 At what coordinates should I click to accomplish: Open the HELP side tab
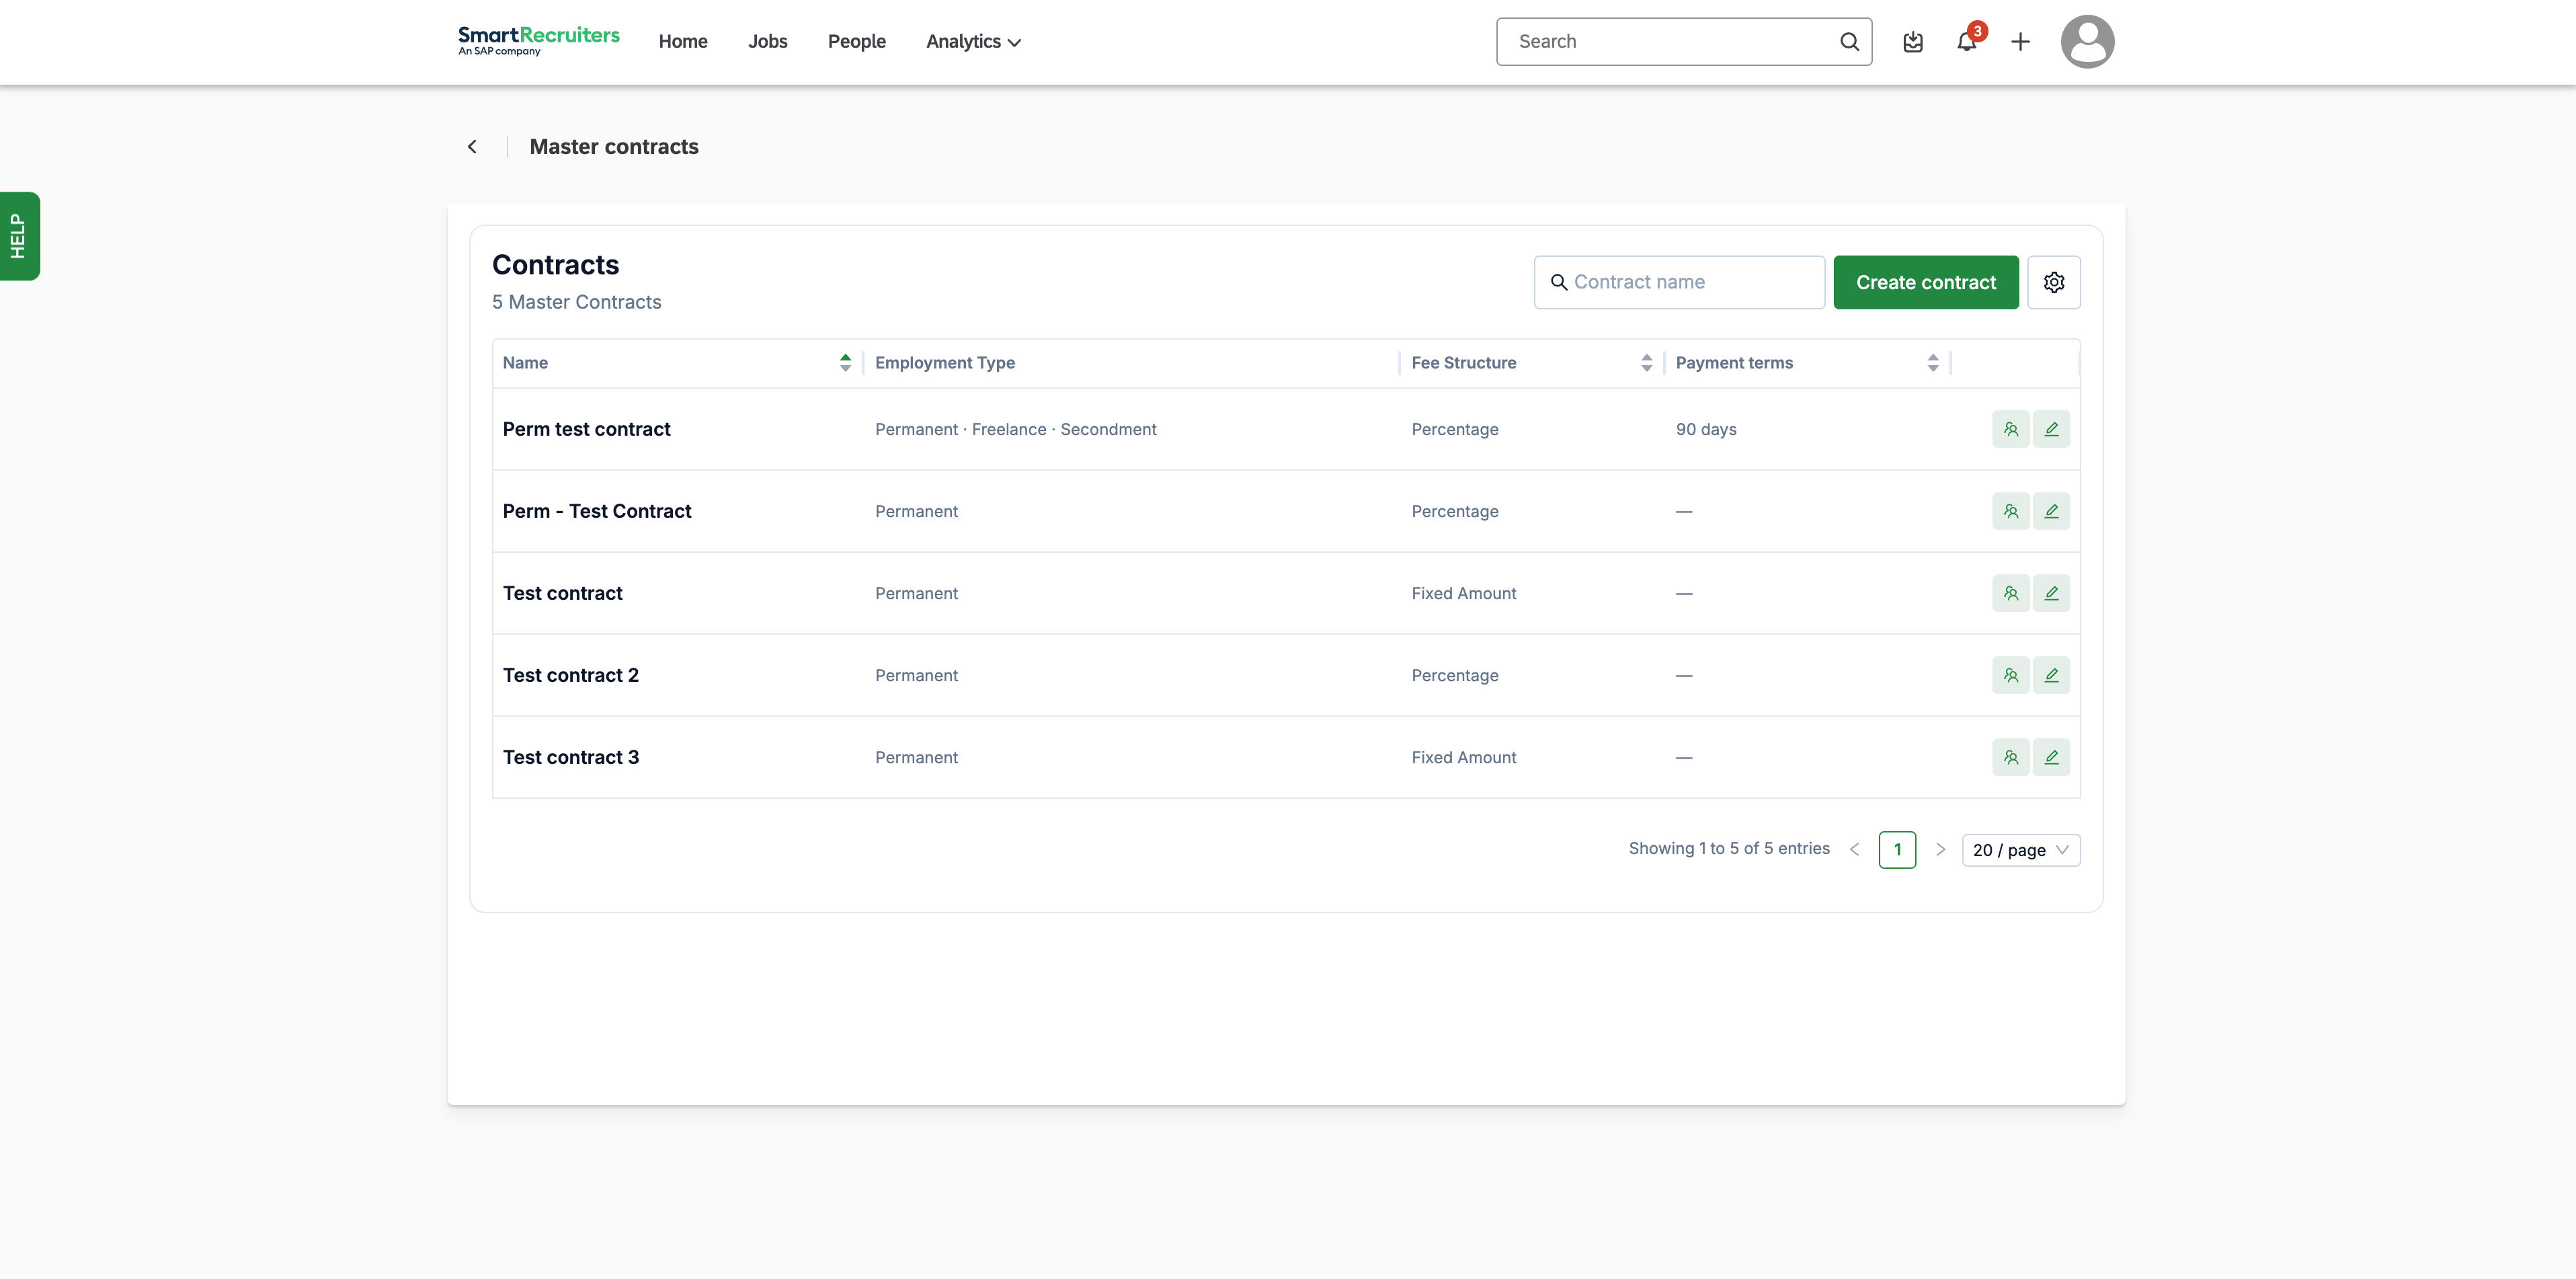click(19, 236)
